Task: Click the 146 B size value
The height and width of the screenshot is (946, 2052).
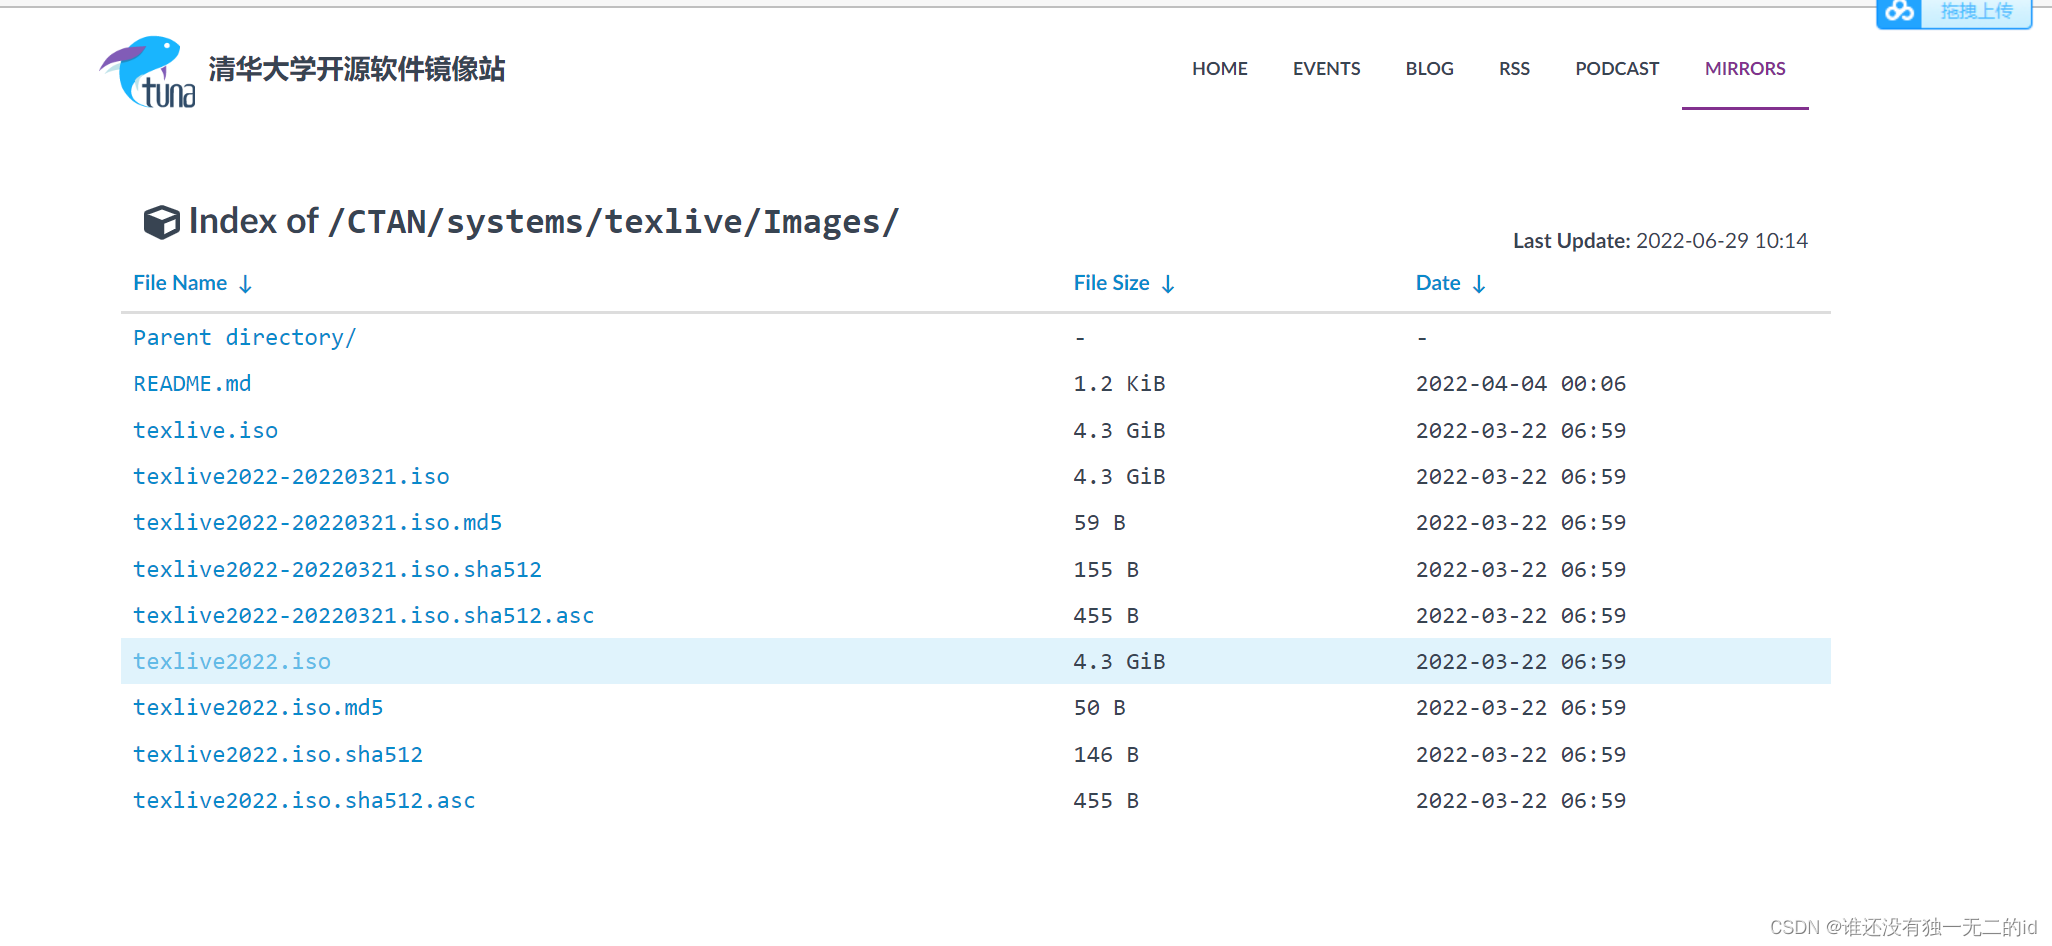Action: pos(1106,755)
